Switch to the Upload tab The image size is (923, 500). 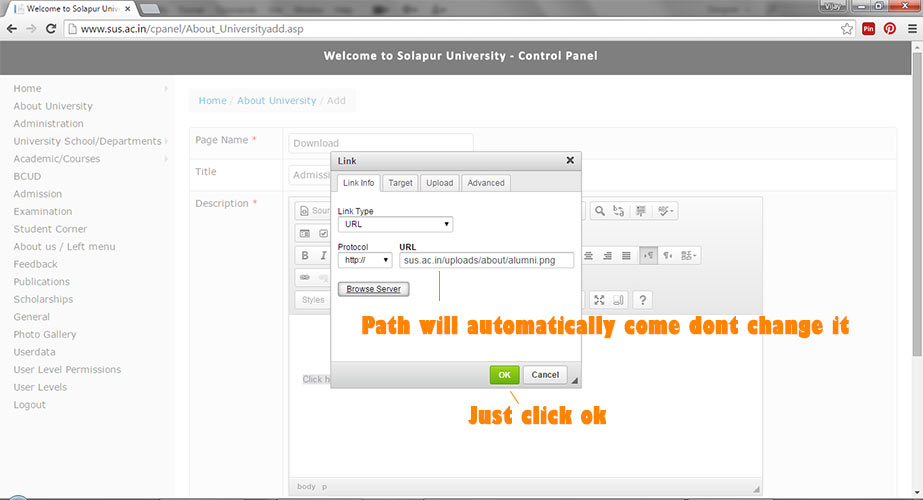coord(440,183)
